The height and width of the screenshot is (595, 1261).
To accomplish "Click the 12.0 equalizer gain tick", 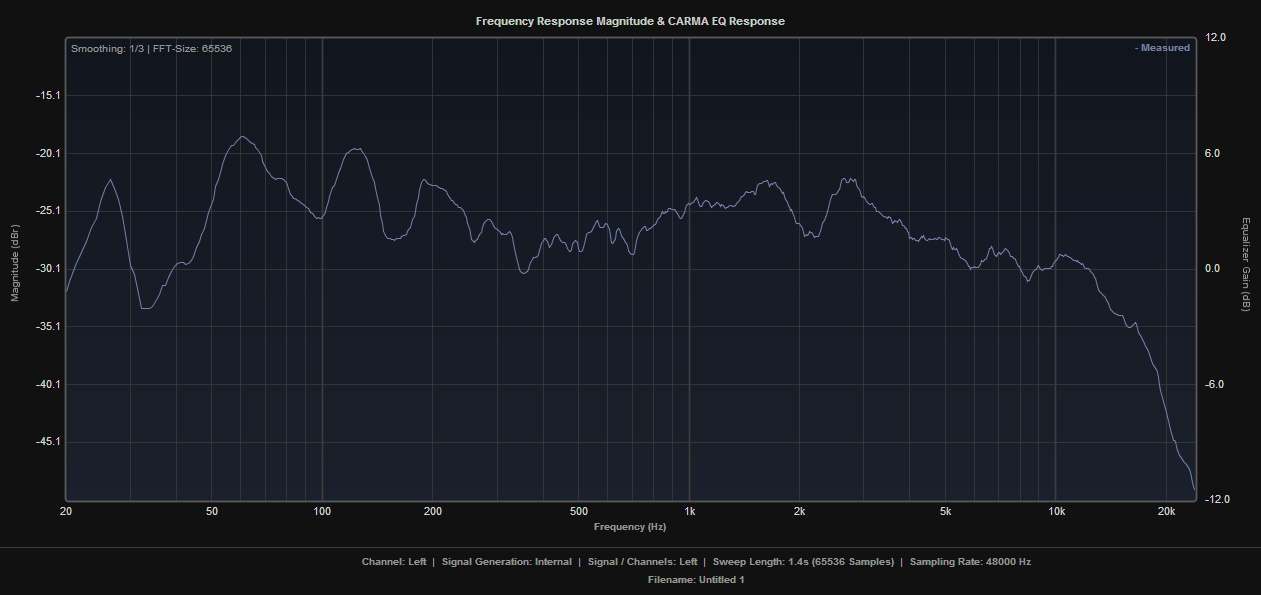I will [1216, 38].
